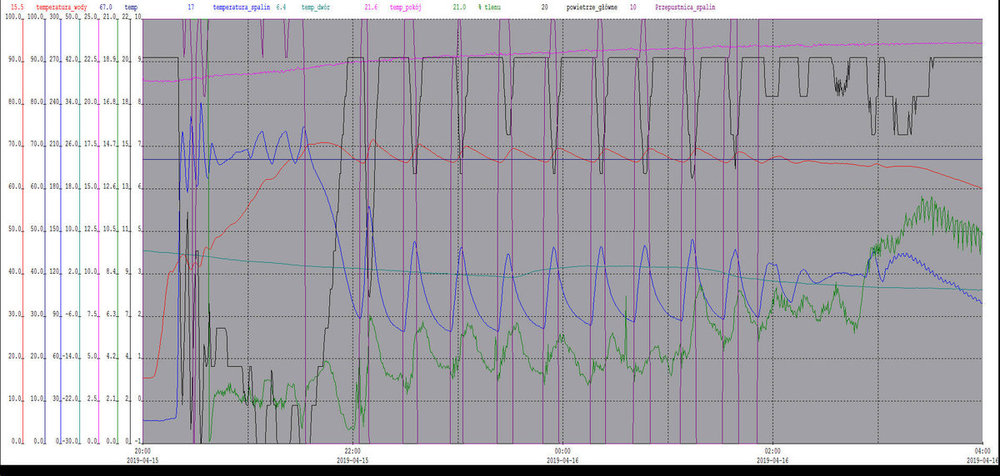Click the powietrze_główne legend label
Image resolution: width=1000 pixels, height=476 pixels.
(x=588, y=7)
